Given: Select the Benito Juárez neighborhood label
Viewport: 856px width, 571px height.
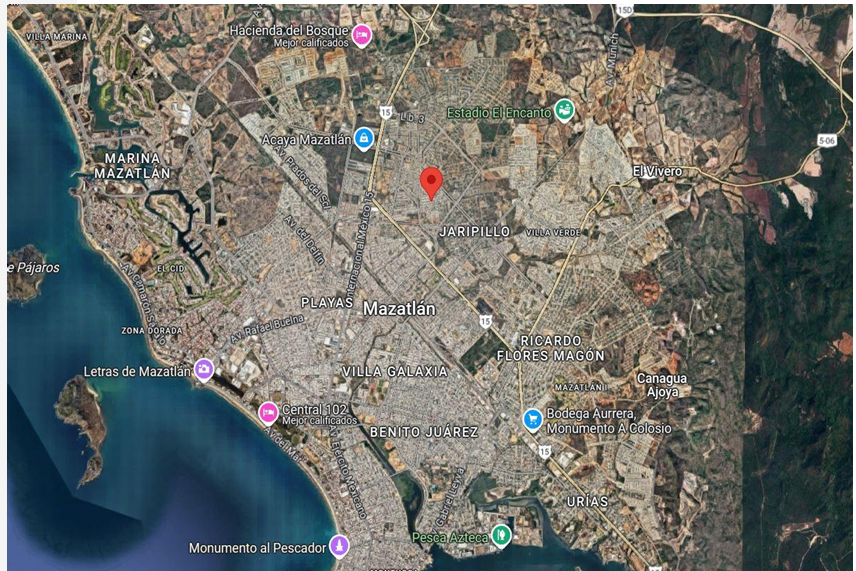Looking at the screenshot, I should pyautogui.click(x=424, y=432).
